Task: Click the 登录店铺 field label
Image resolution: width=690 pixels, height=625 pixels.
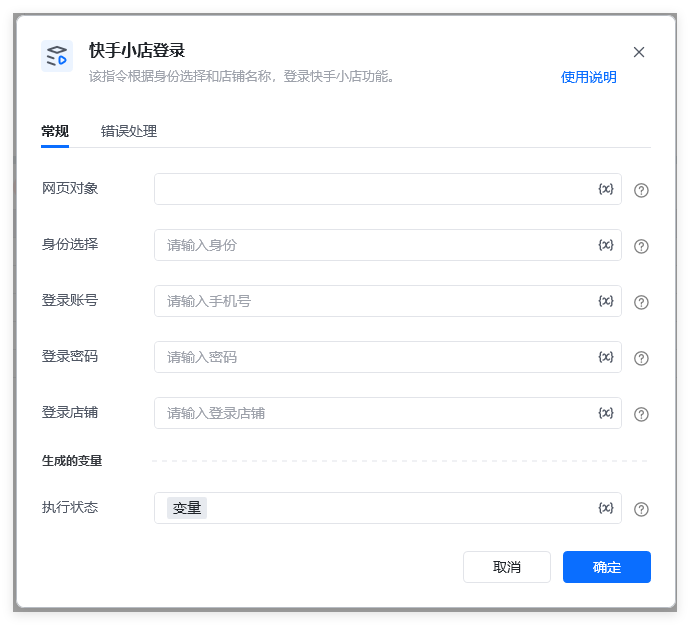Action: 70,412
